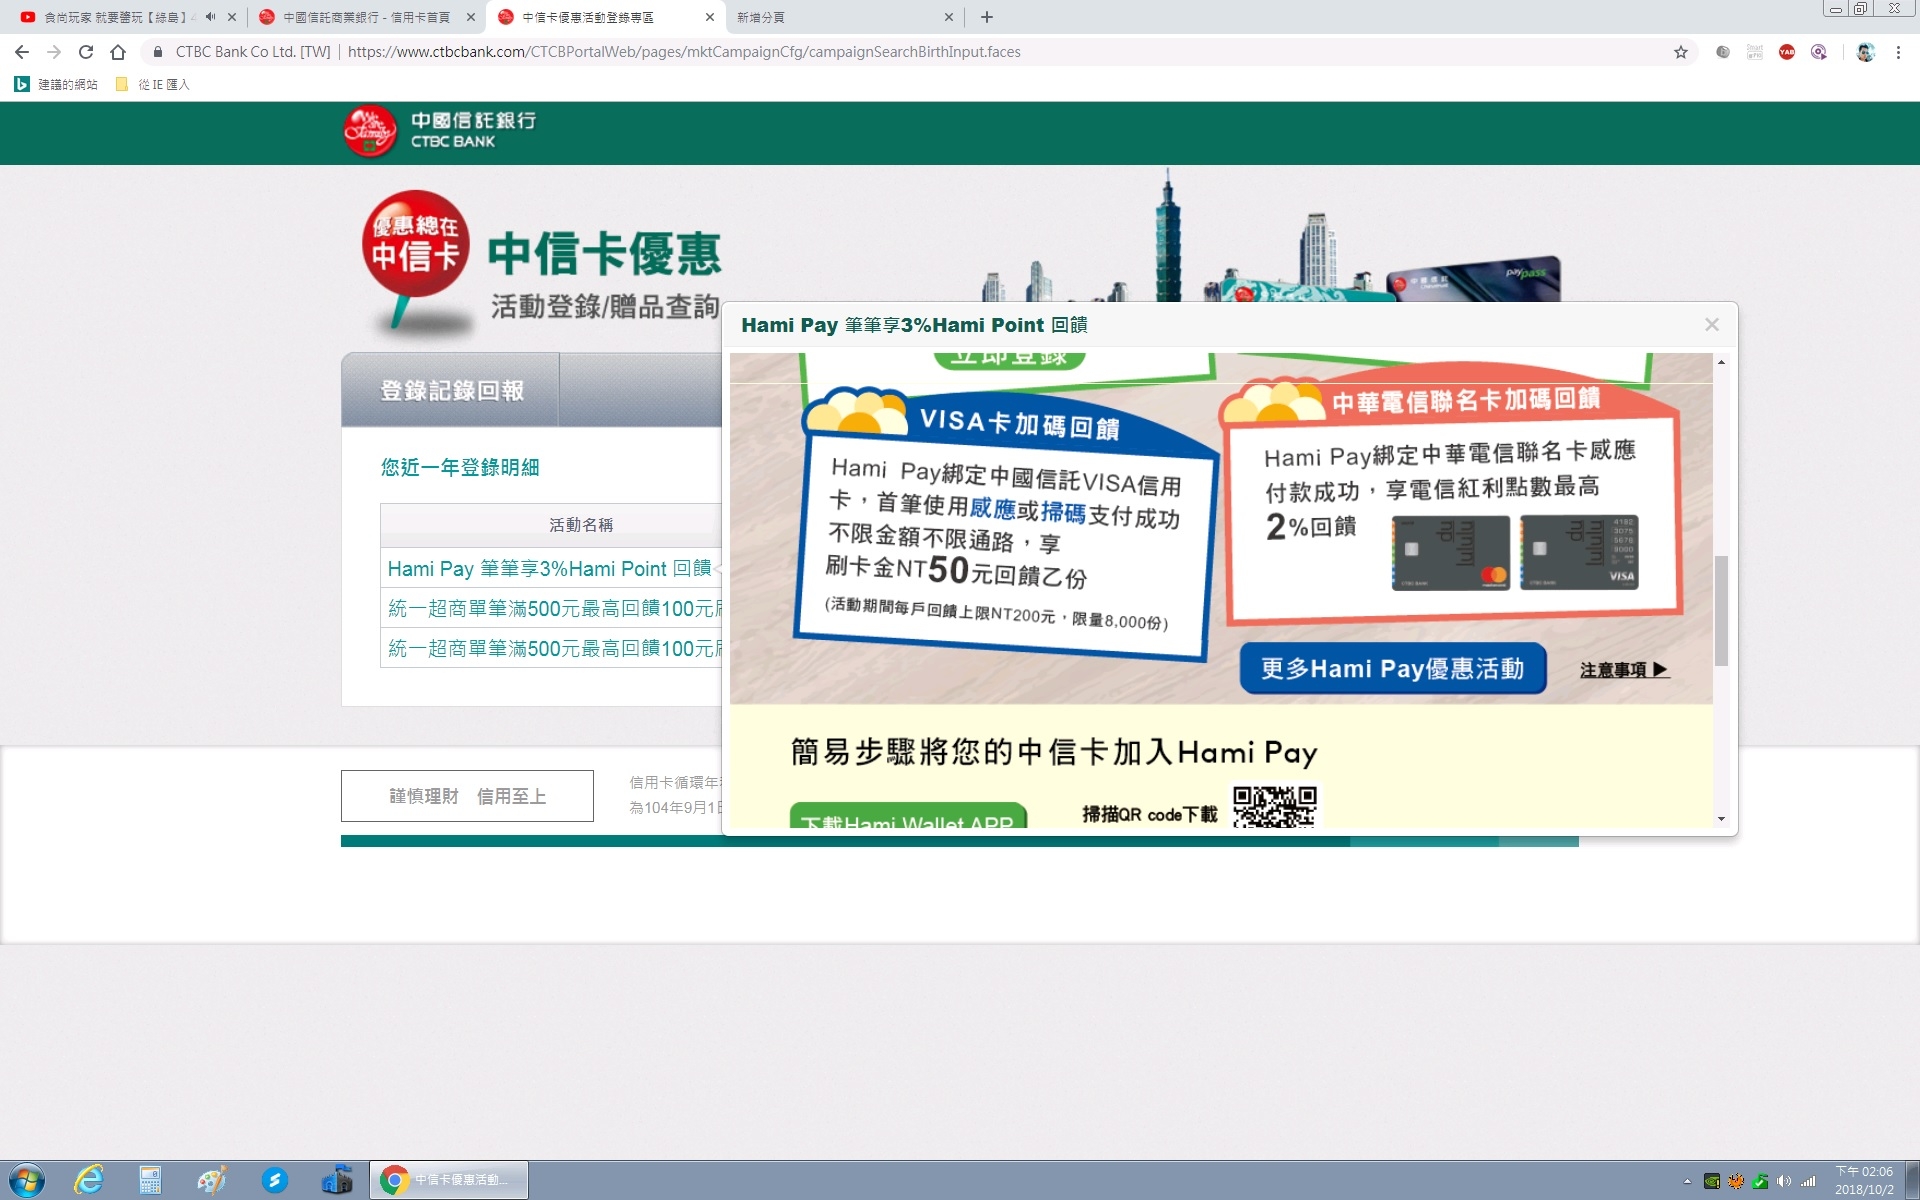The image size is (1920, 1200).
Task: Close the YouTube tab
Action: point(232,17)
